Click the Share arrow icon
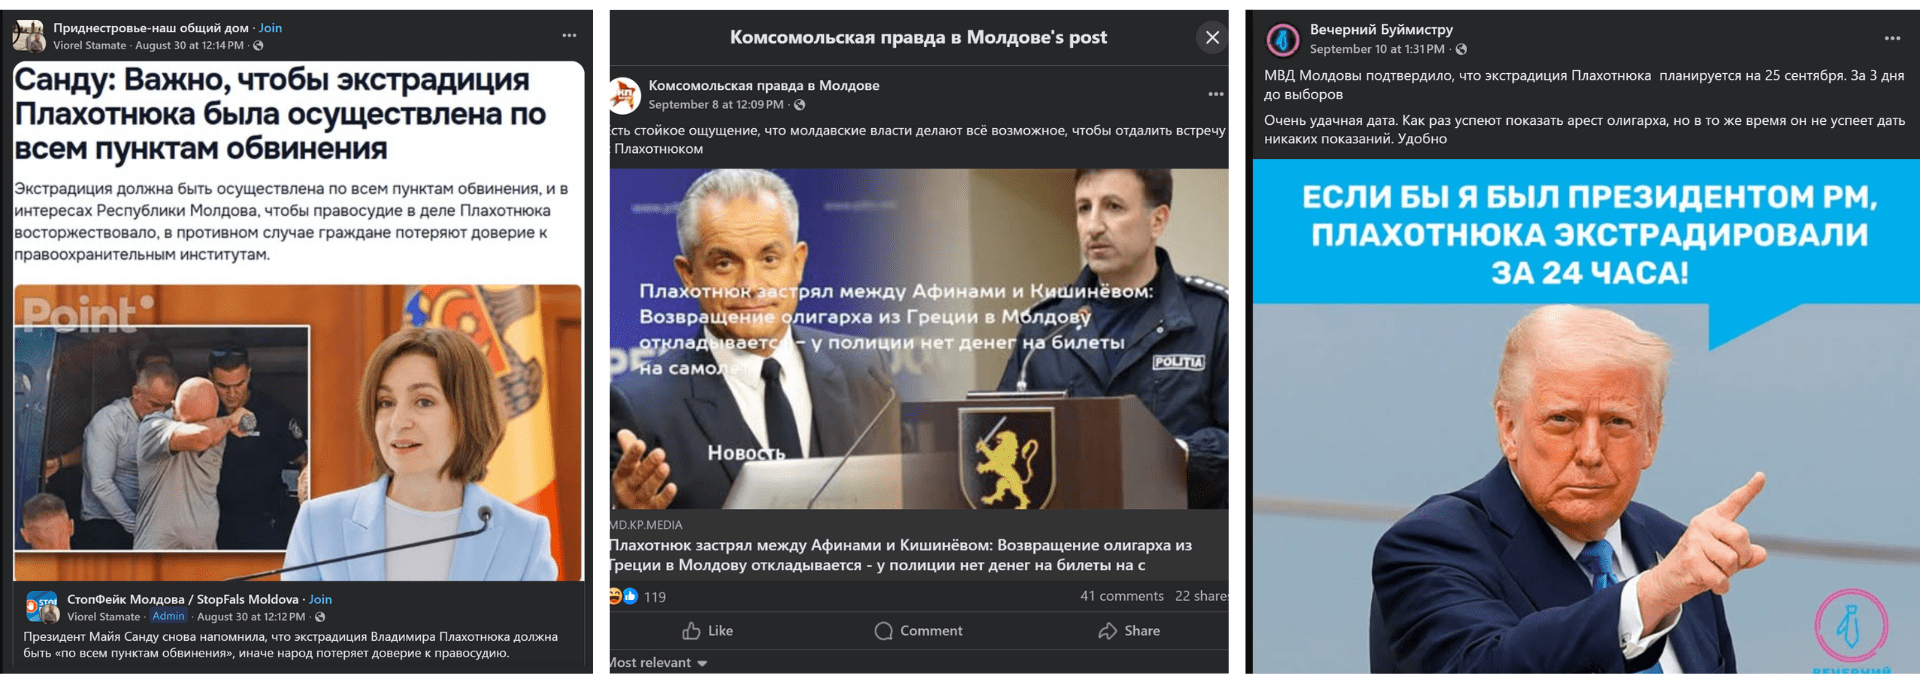Viewport: 1920px width, 676px height. [1107, 631]
